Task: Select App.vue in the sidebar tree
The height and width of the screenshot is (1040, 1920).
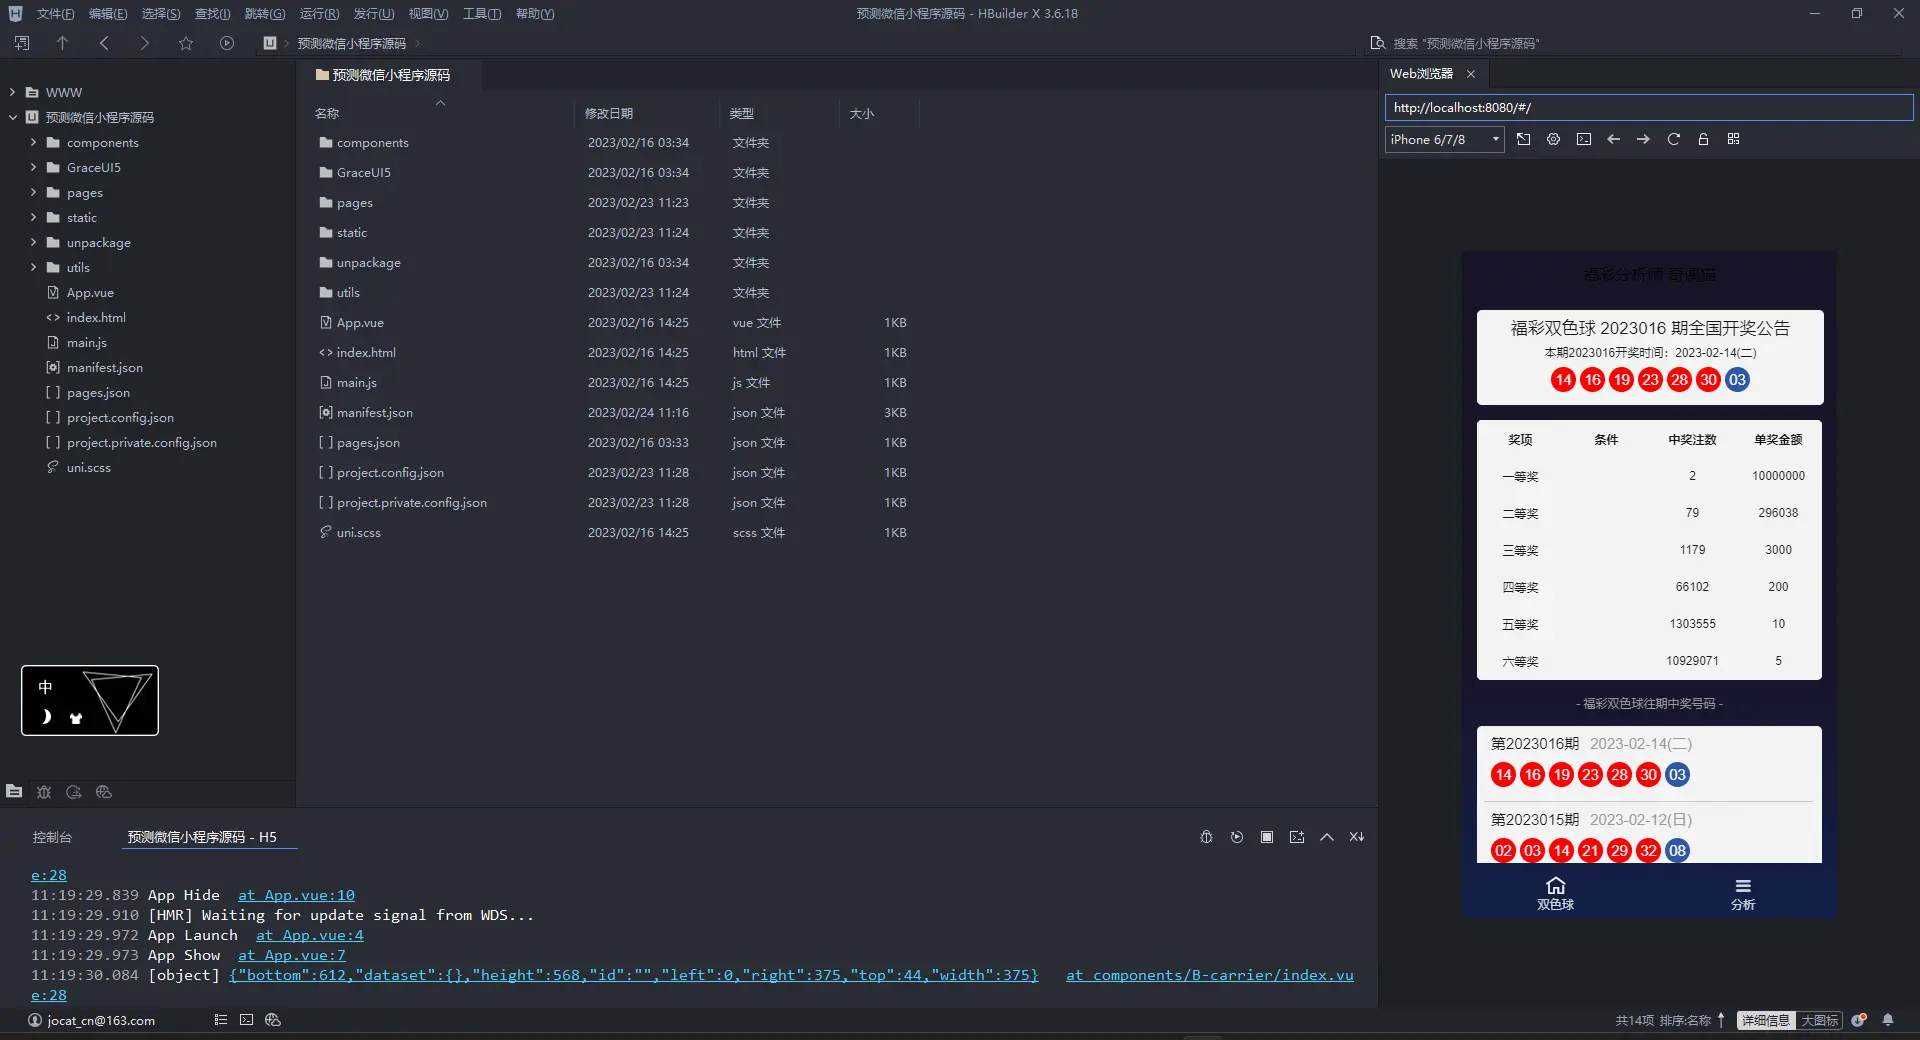Action: [90, 292]
